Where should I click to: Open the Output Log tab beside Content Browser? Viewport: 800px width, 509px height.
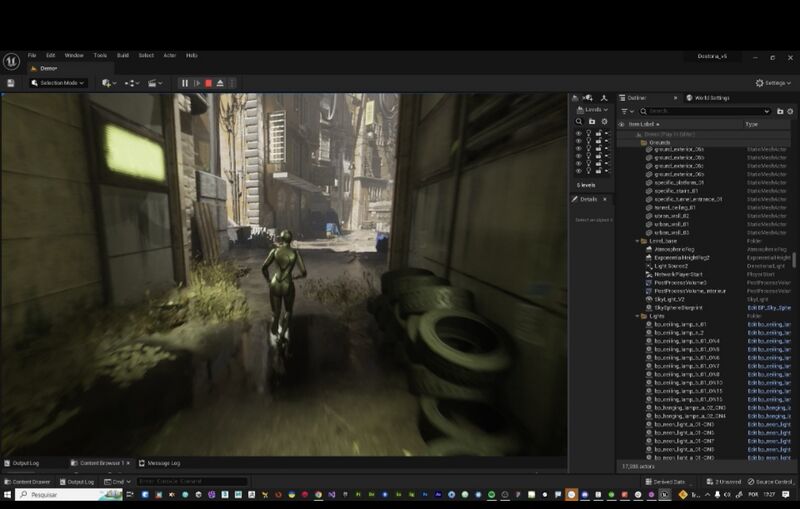coord(21,463)
